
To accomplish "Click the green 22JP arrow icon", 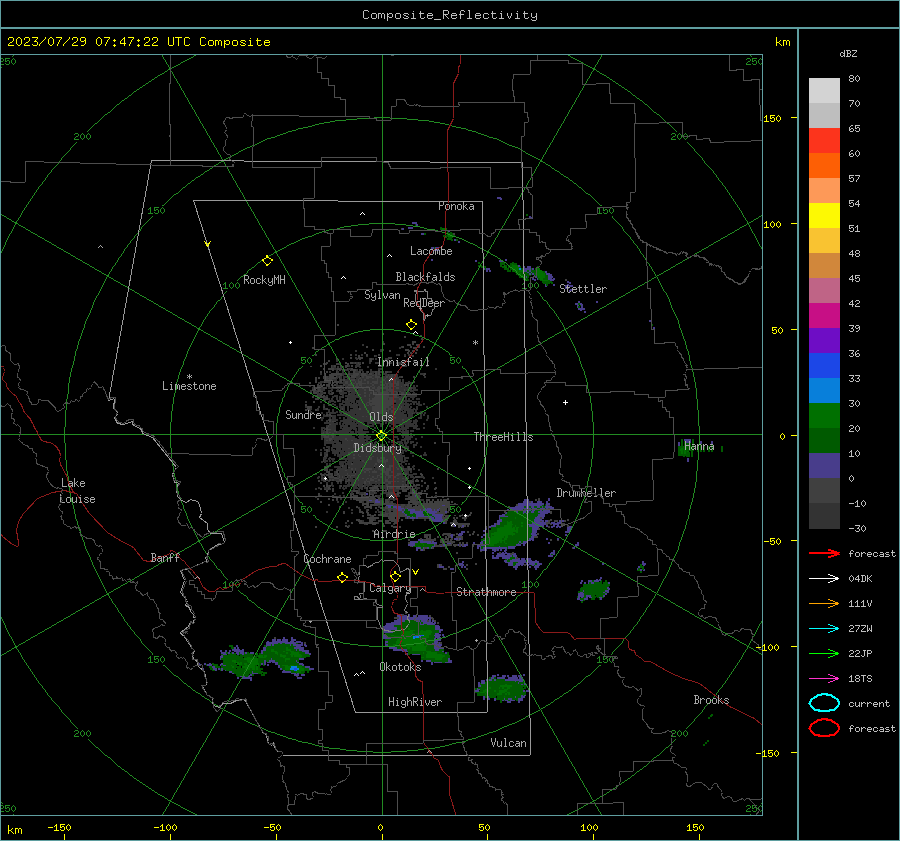I will (824, 653).
